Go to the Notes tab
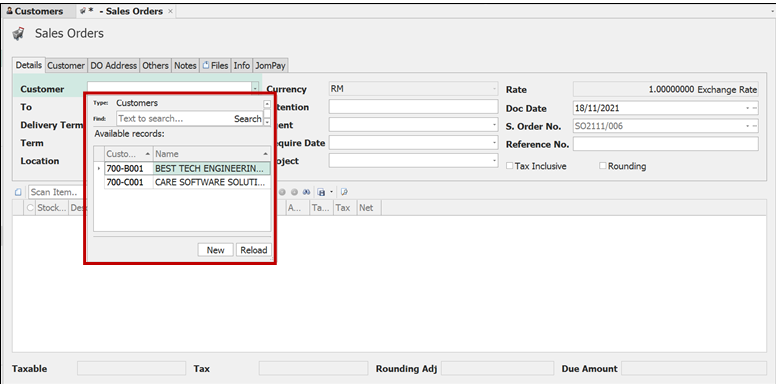Screen dimensions: 776x384 (185, 65)
